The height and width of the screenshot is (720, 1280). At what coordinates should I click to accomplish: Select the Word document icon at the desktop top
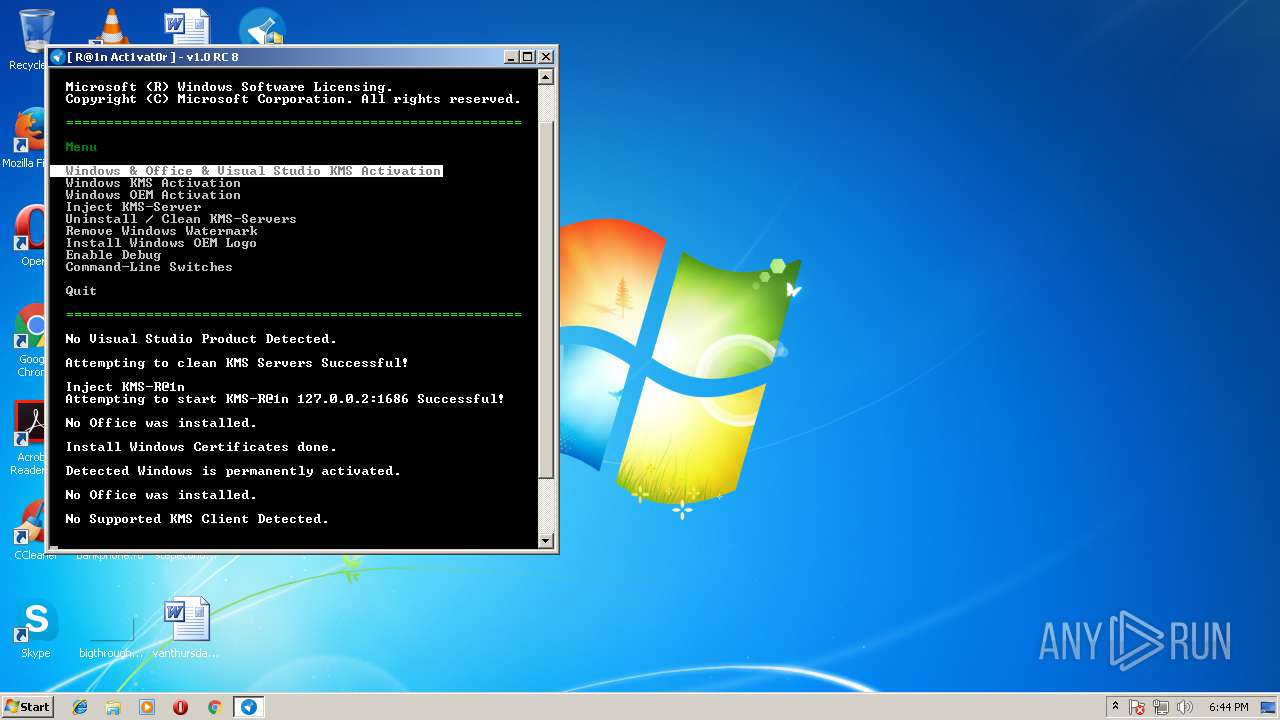[186, 27]
